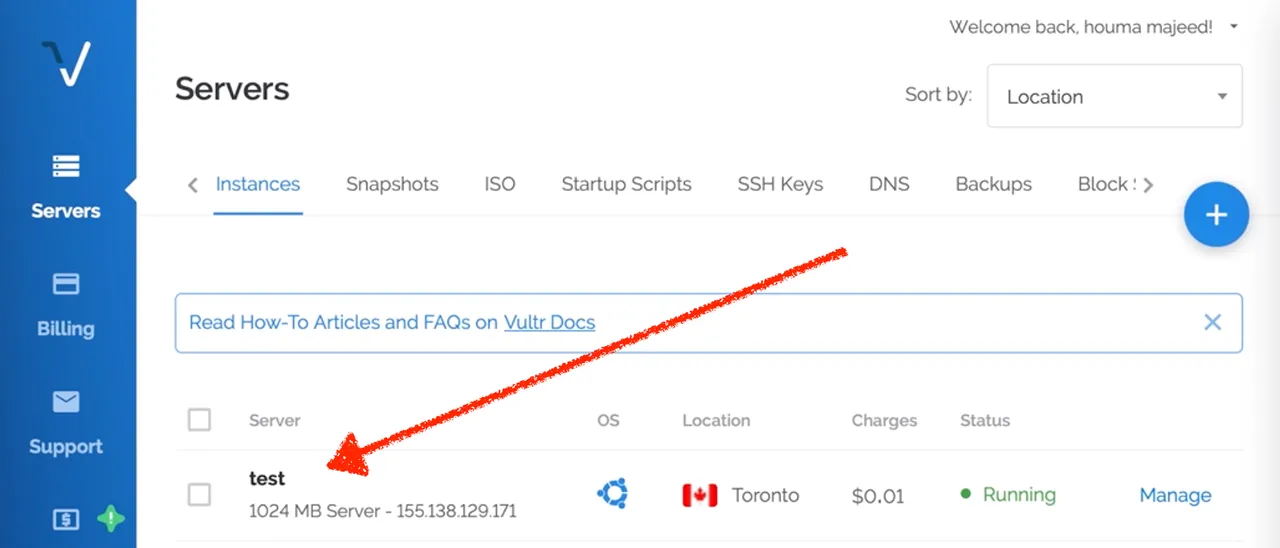The width and height of the screenshot is (1280, 548).
Task: Click the green alert diamond icon
Action: click(x=110, y=519)
